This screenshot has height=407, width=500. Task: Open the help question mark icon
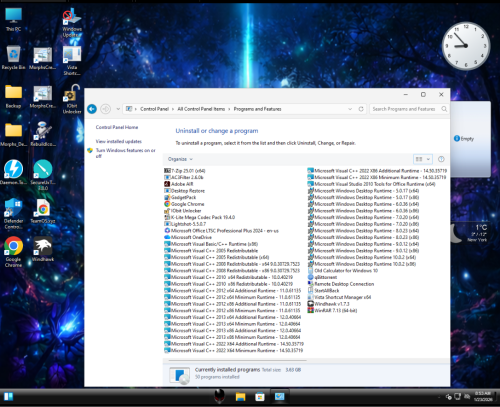coord(441,159)
